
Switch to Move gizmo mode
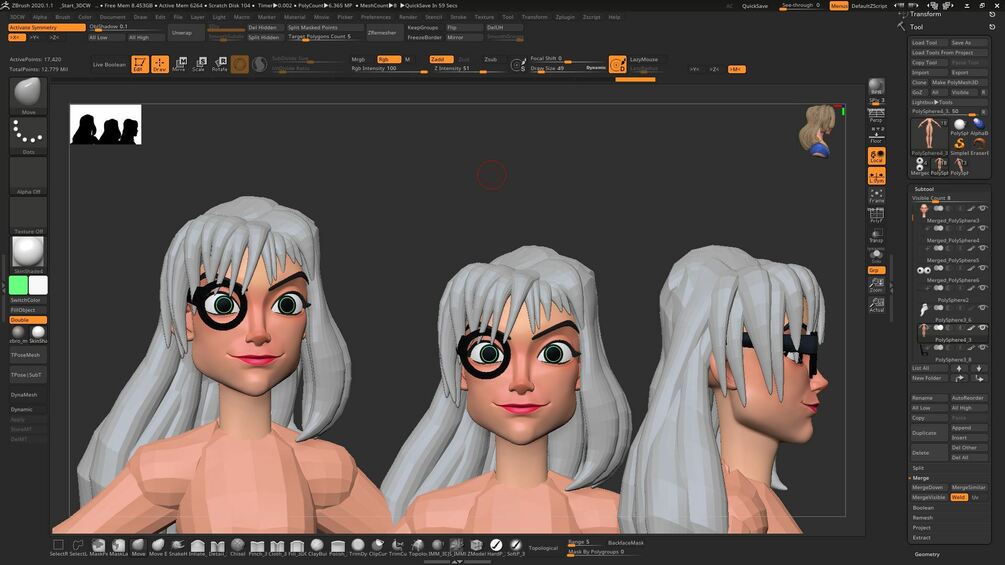[180, 64]
